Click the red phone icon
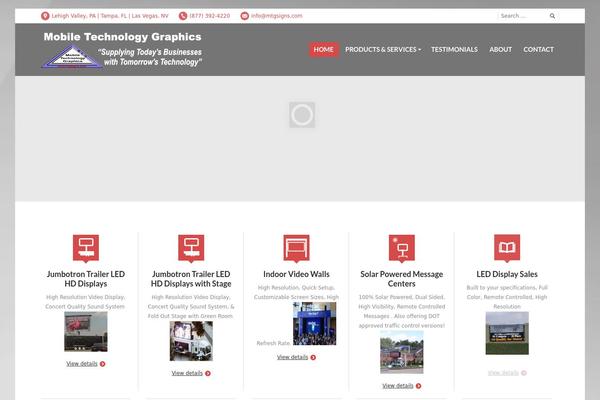This screenshot has height=400, width=600. 183,16
